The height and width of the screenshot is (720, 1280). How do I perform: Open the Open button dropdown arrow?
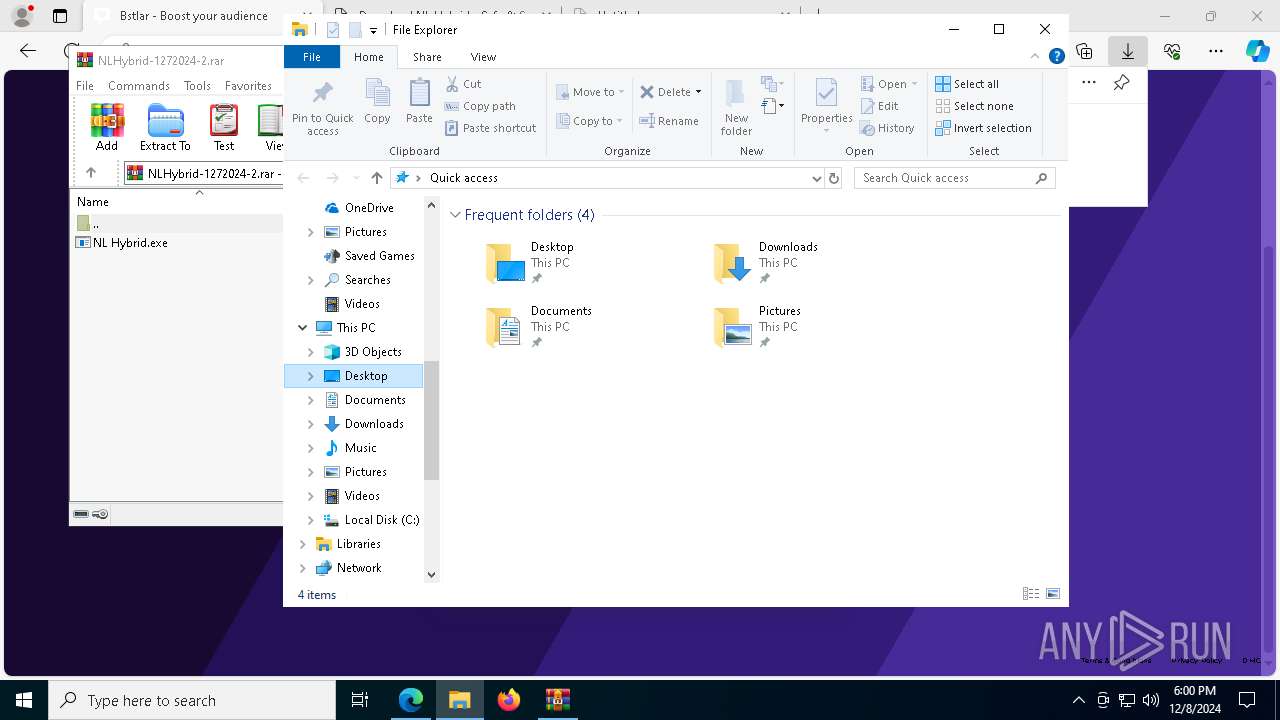click(x=914, y=84)
